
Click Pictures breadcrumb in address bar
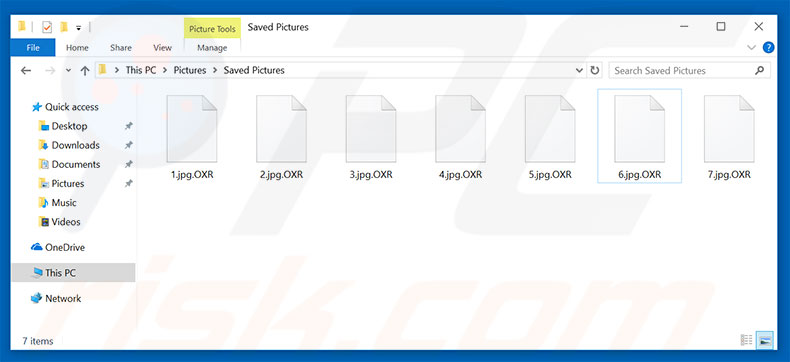190,70
